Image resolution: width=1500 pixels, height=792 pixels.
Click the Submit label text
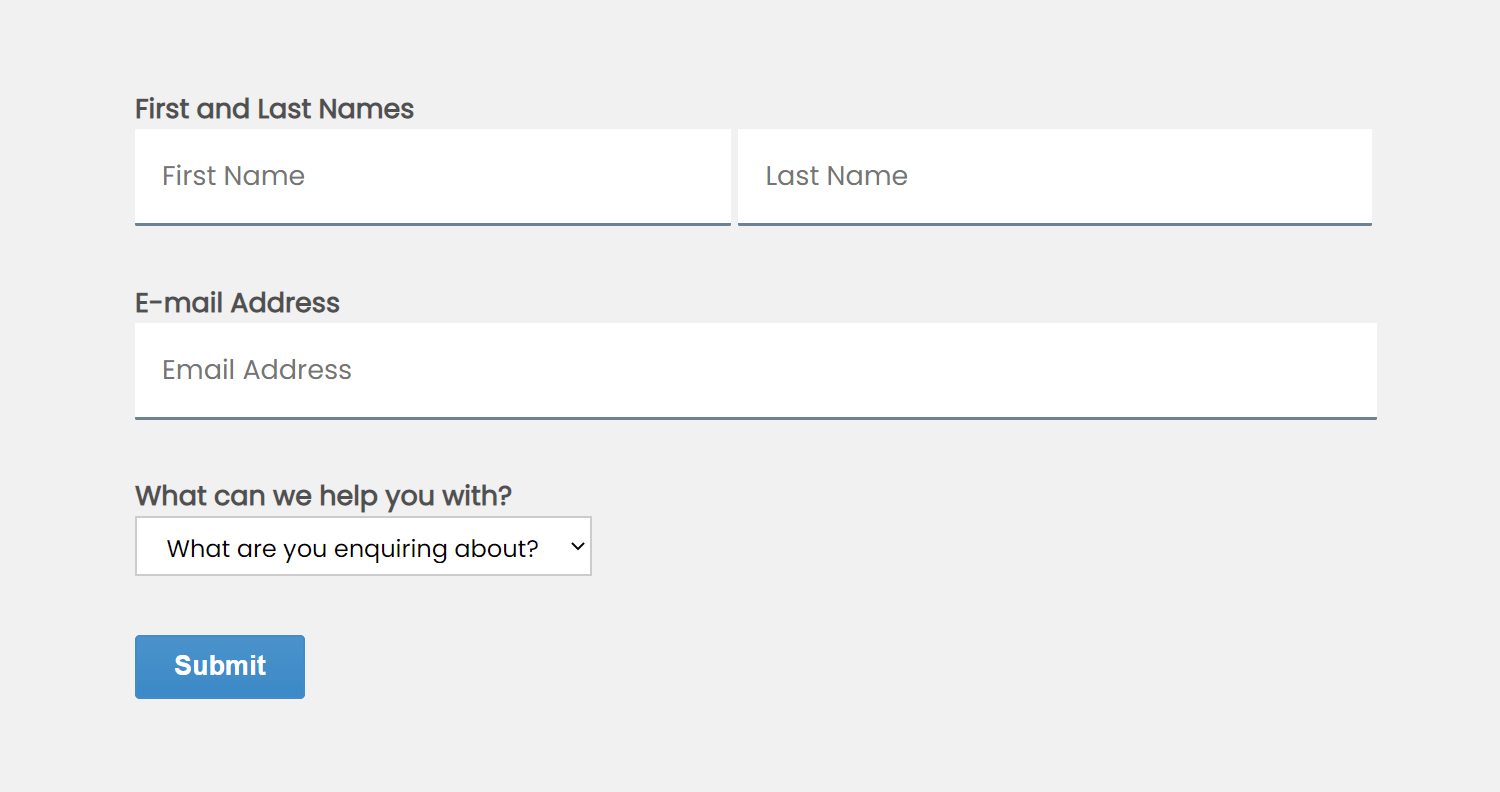pyautogui.click(x=219, y=666)
